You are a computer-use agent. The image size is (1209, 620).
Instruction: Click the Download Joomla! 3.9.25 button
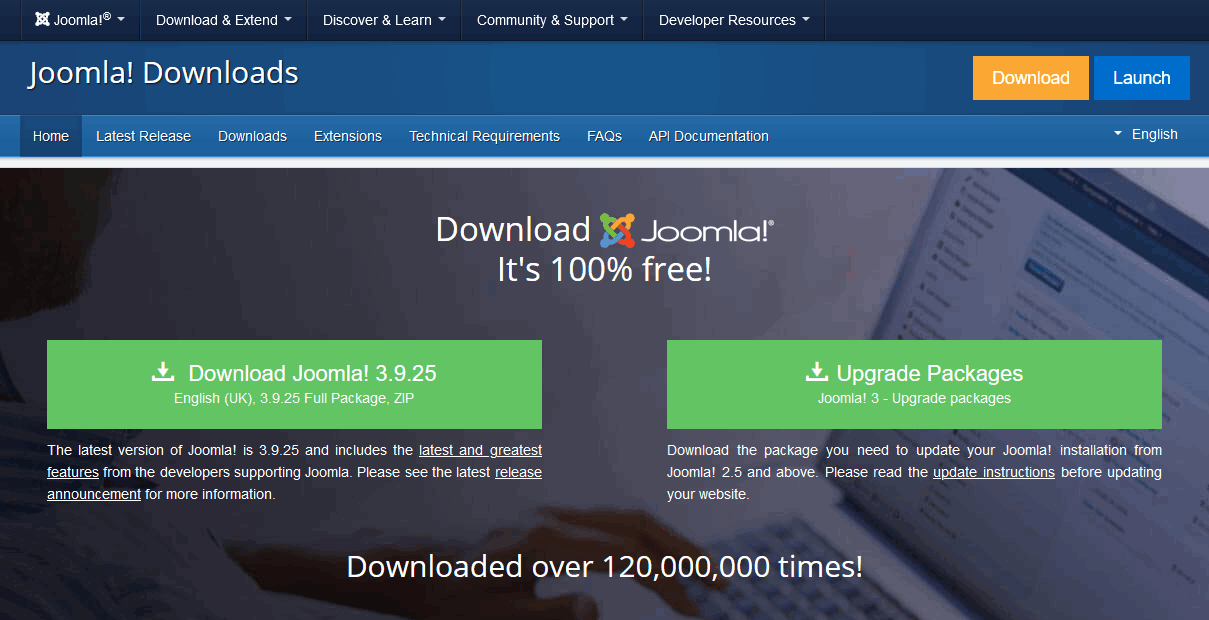[294, 384]
